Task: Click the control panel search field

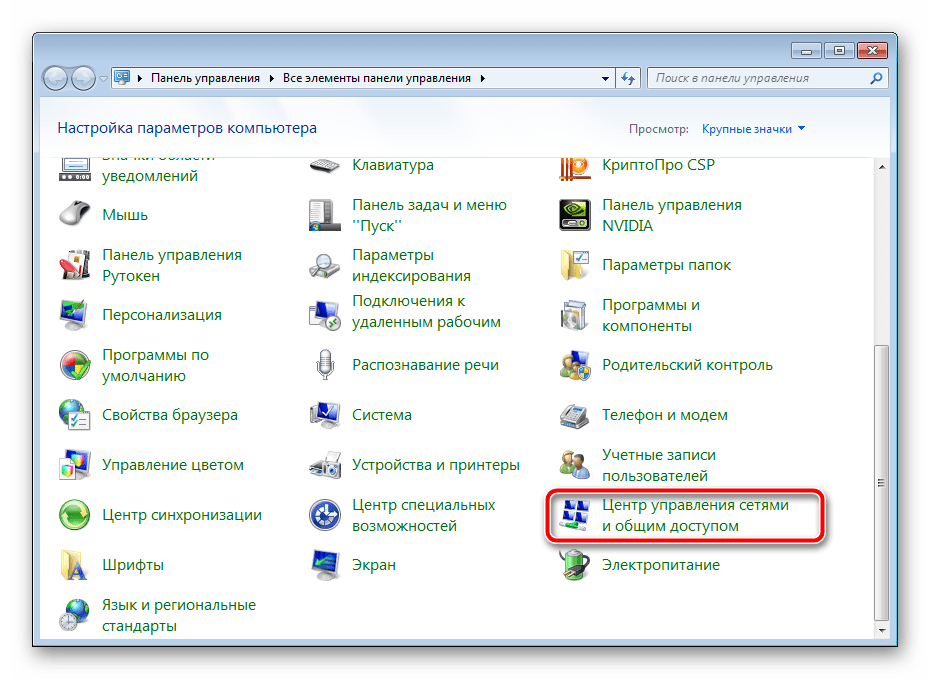Action: 760,77
